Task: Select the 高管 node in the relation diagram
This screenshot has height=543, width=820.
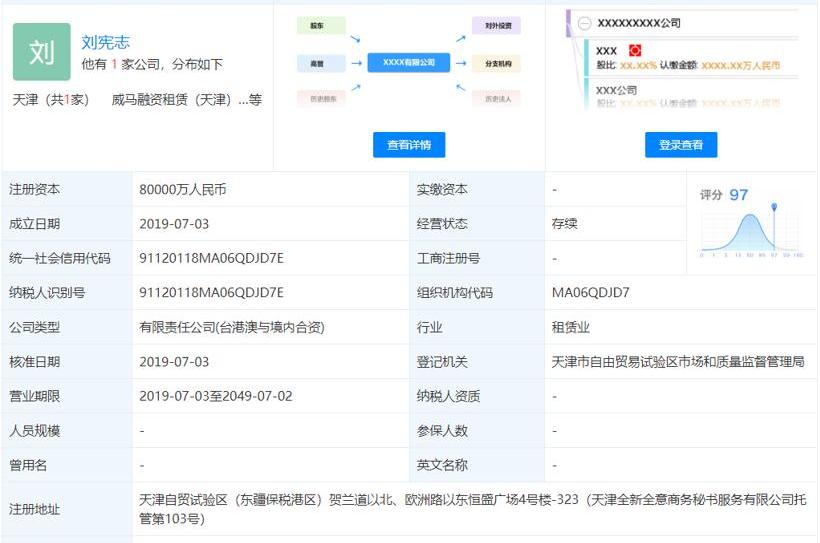Action: pos(321,63)
